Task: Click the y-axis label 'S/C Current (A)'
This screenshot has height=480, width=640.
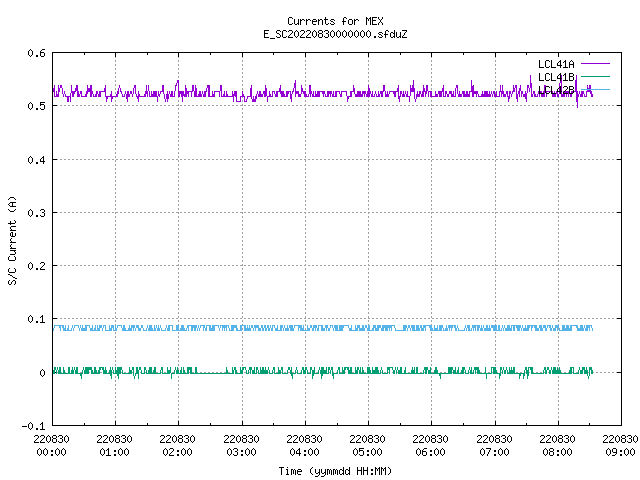Action: pos(13,240)
